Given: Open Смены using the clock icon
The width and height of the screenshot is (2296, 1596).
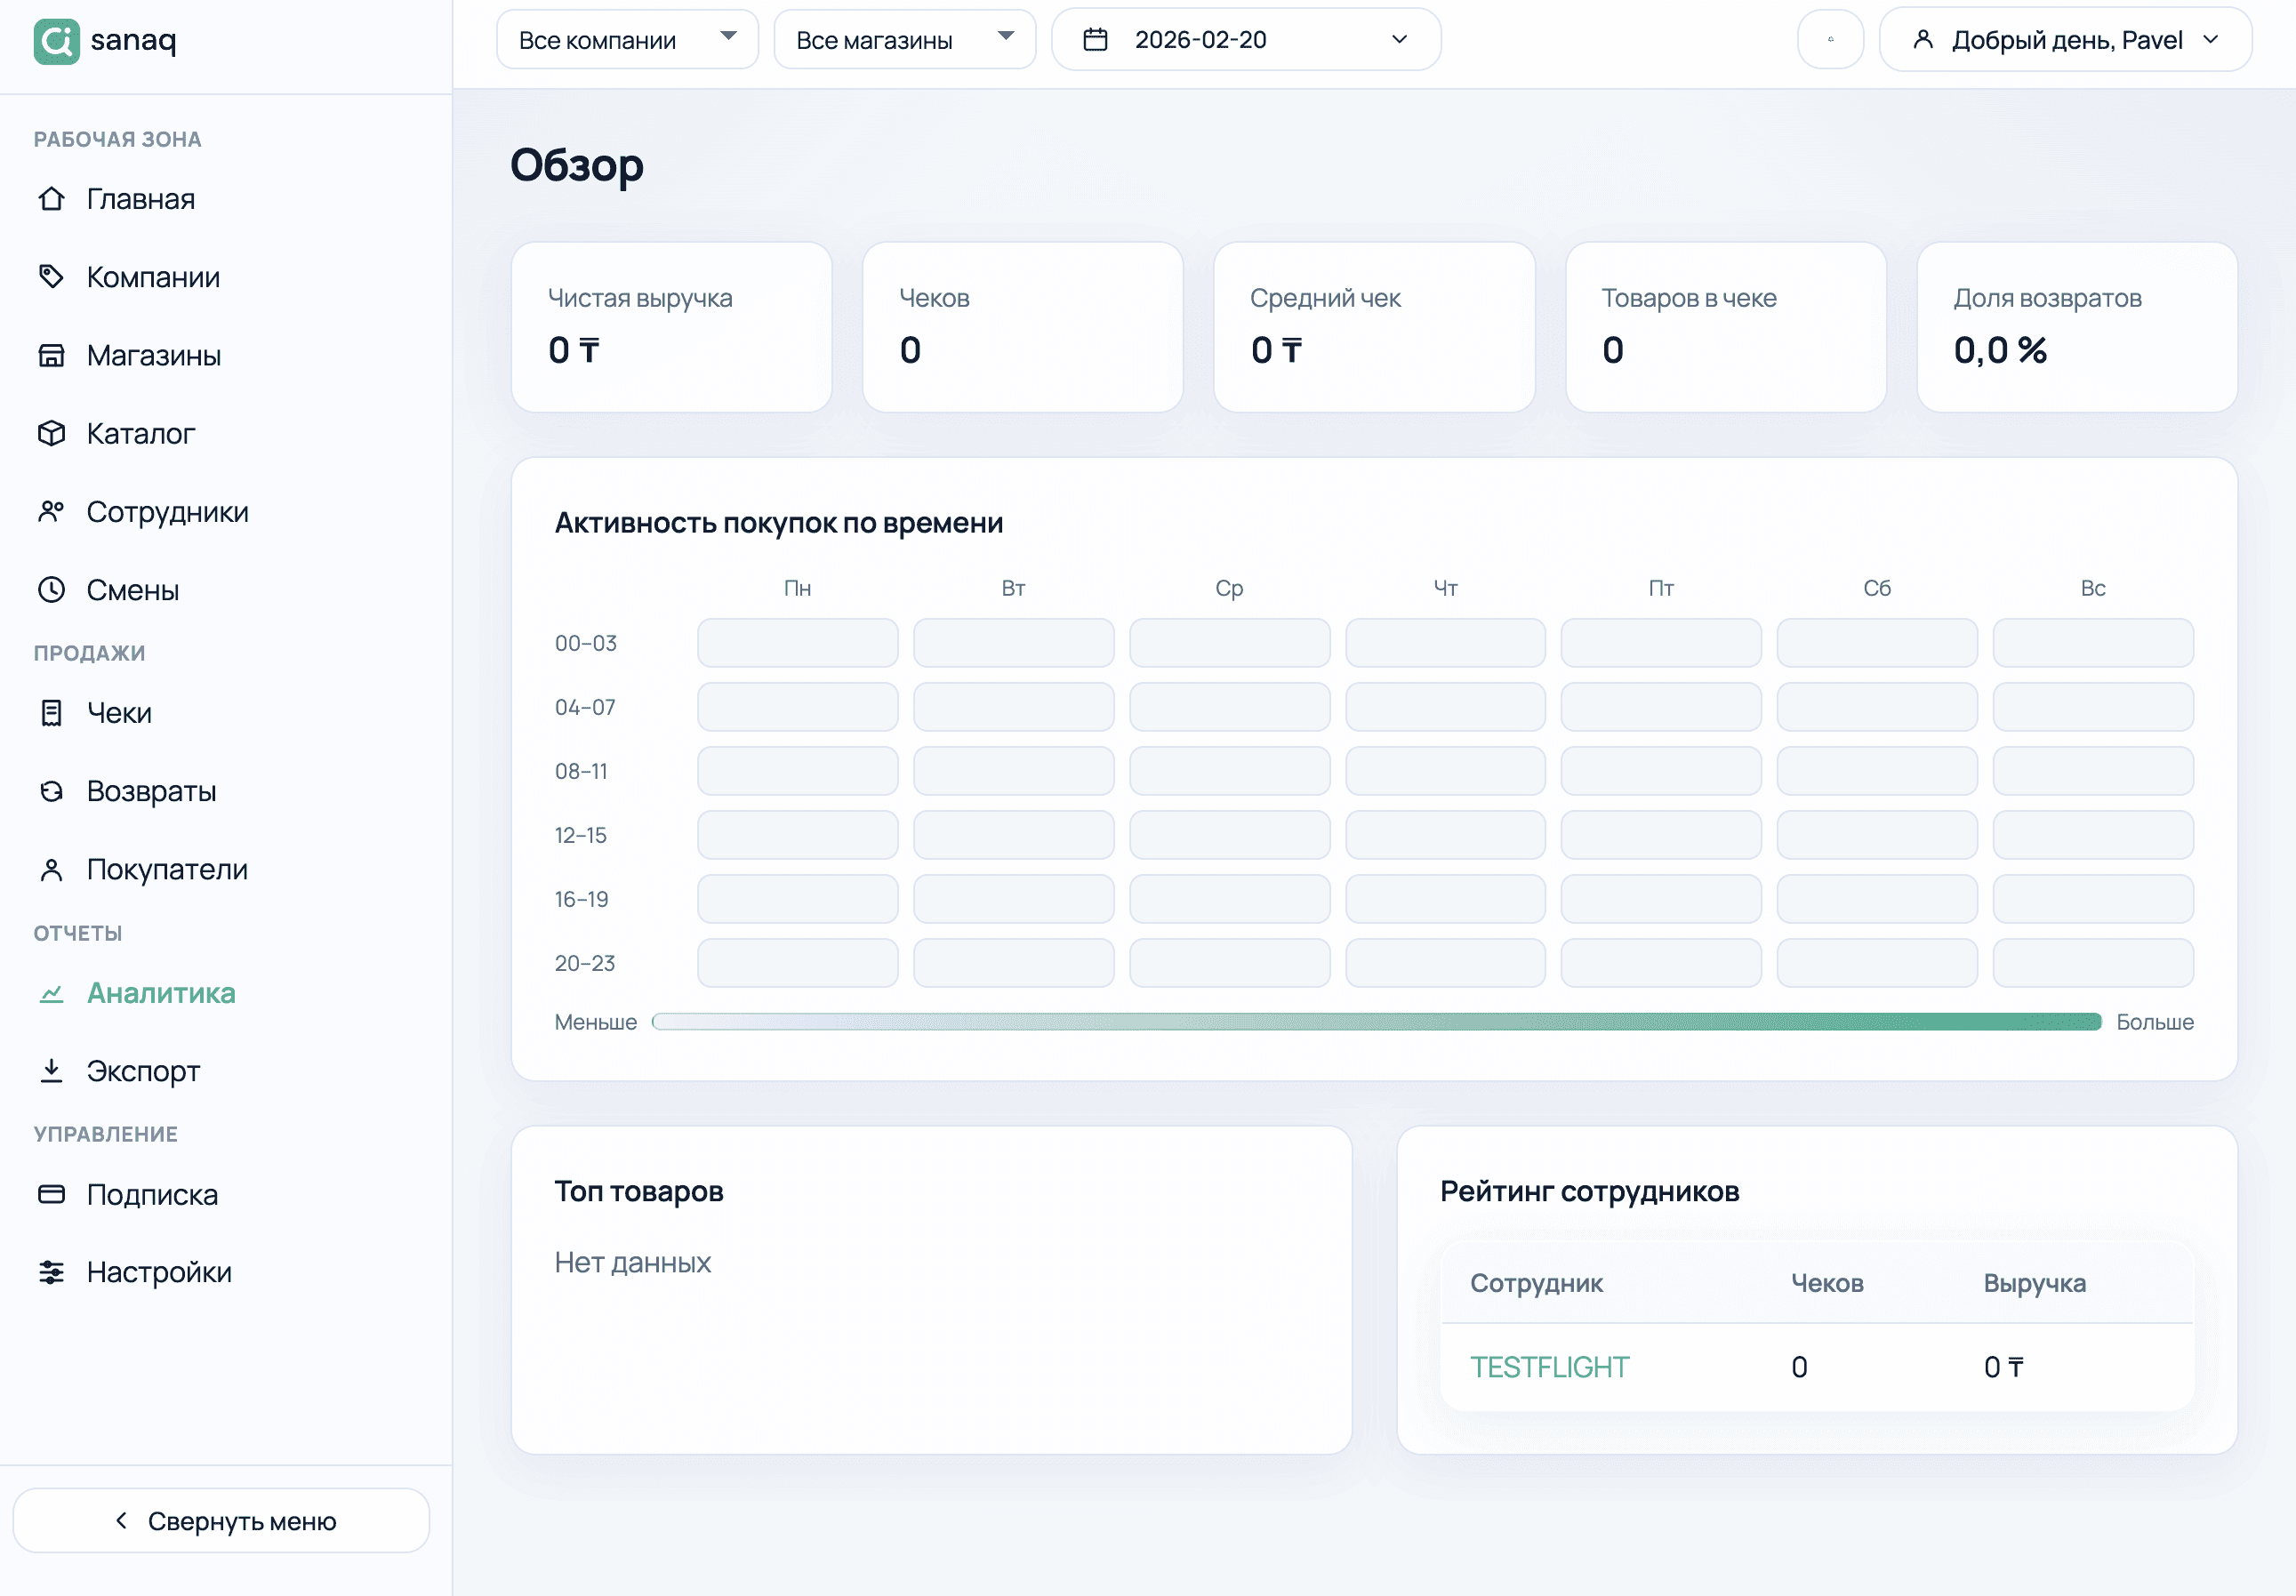Looking at the screenshot, I should (53, 589).
